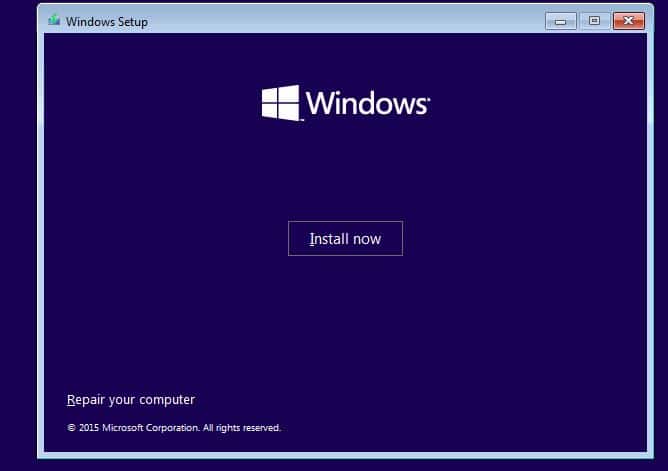
Task: Click the large Windows wordmark text
Action: pyautogui.click(x=366, y=103)
